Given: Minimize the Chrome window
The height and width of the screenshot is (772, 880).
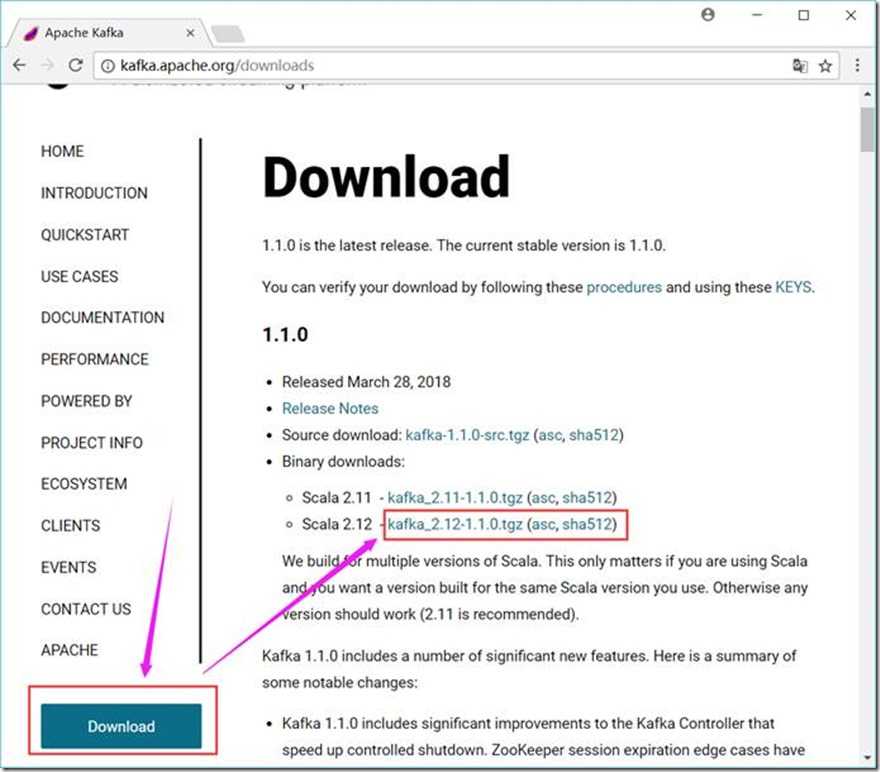Looking at the screenshot, I should [757, 15].
